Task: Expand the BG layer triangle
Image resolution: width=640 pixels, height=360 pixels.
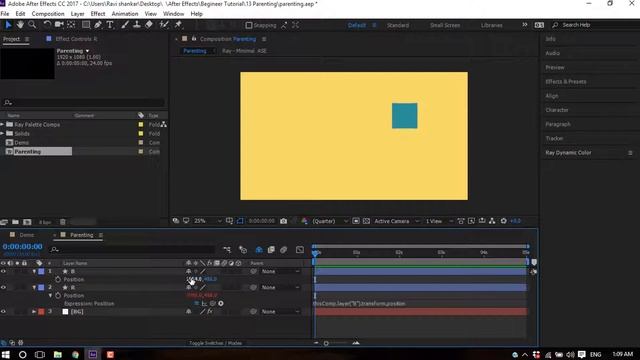Action: pyautogui.click(x=34, y=311)
